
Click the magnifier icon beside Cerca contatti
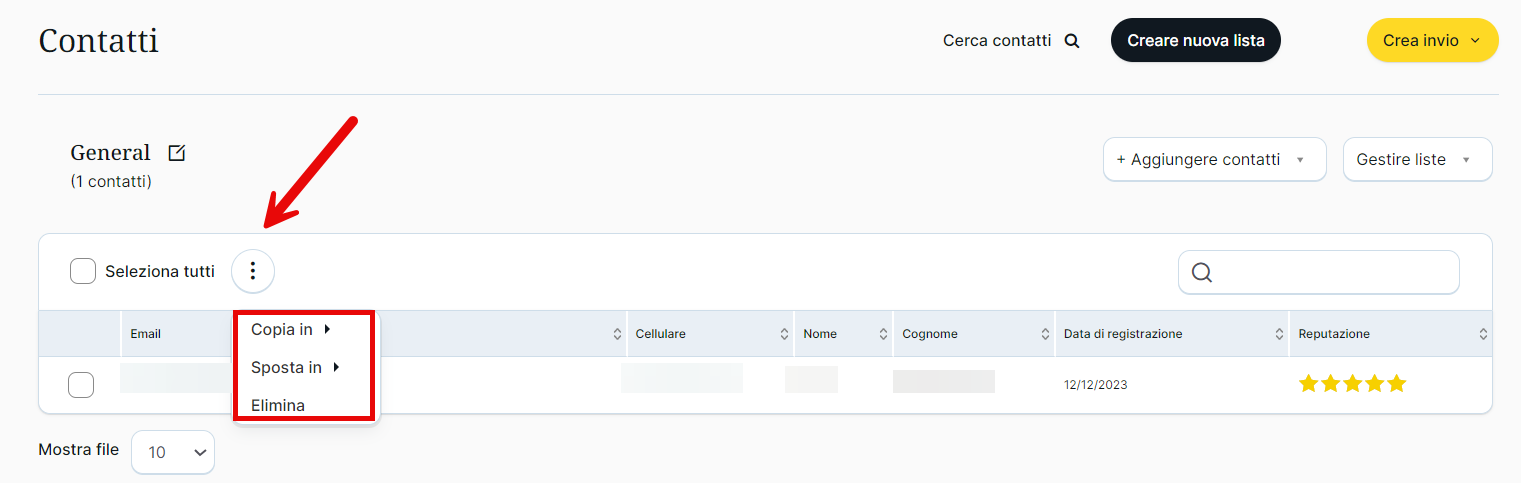pyautogui.click(x=1072, y=41)
